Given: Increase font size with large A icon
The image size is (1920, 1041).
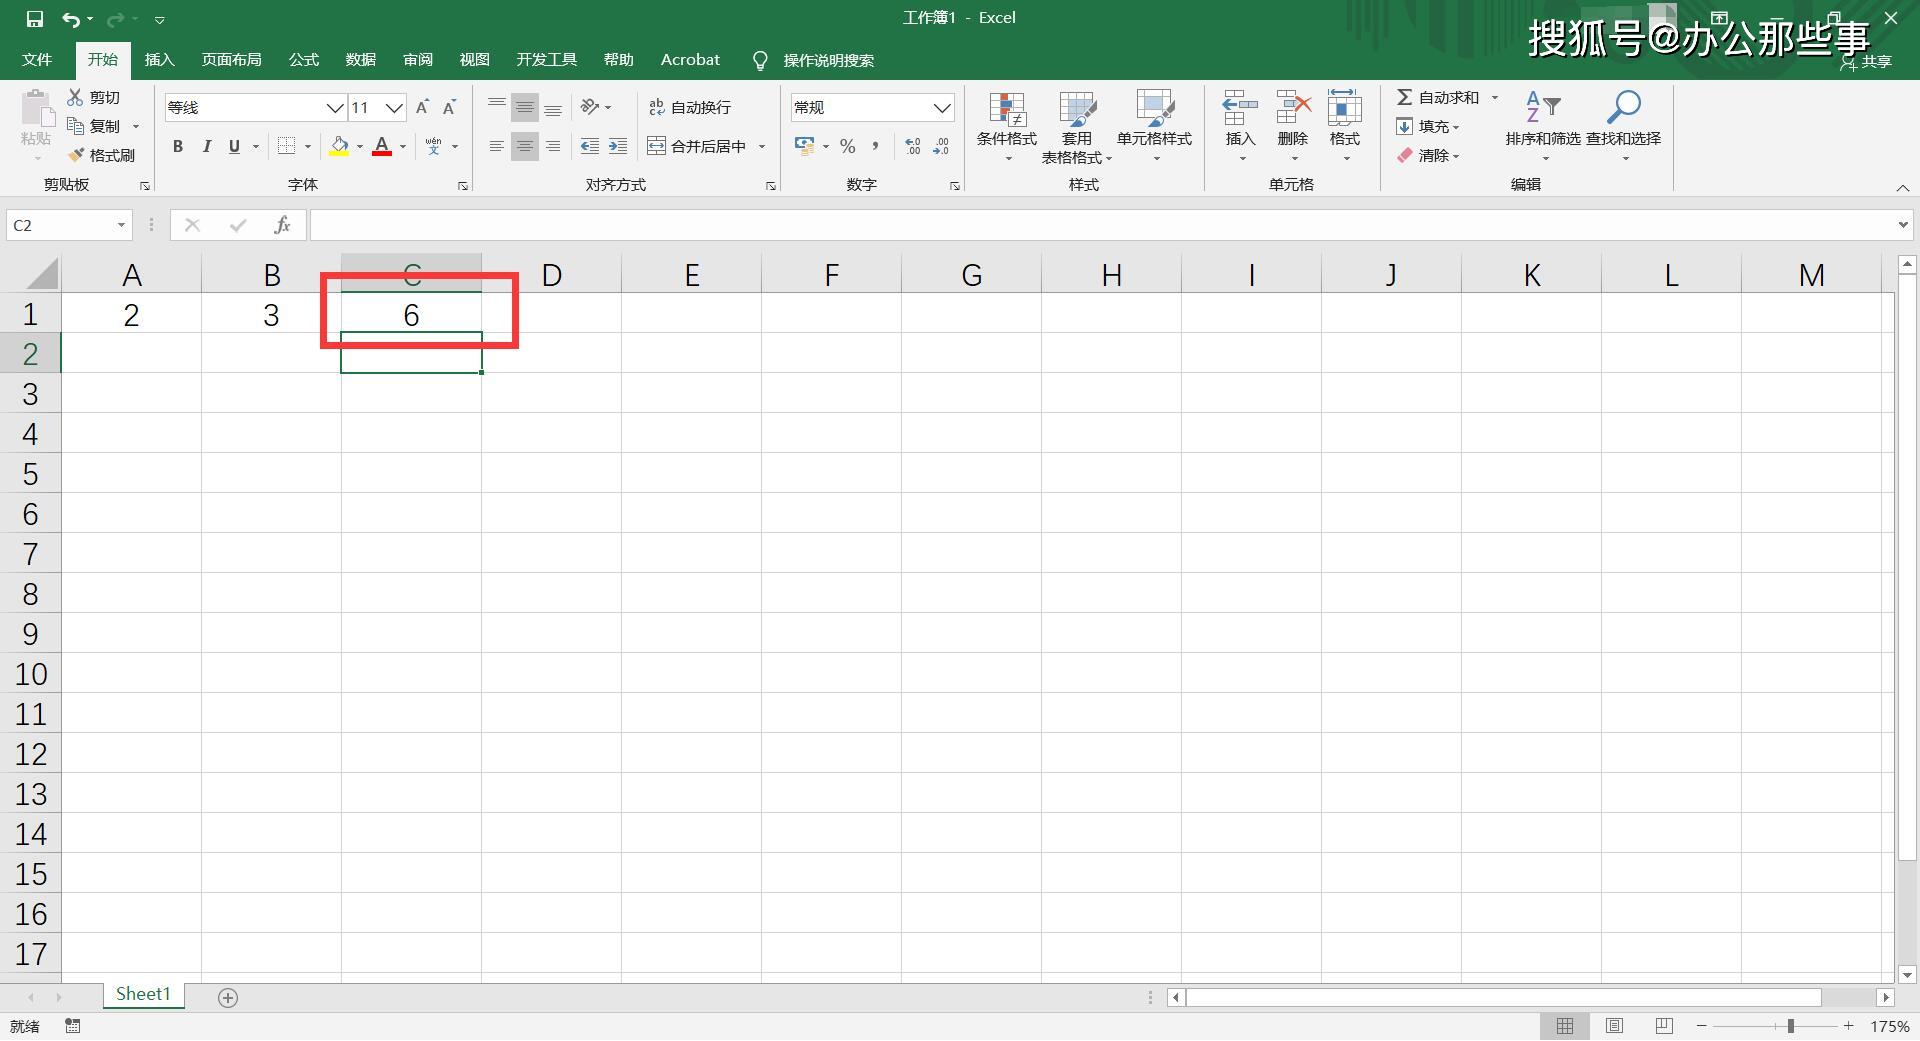Looking at the screenshot, I should (x=422, y=107).
